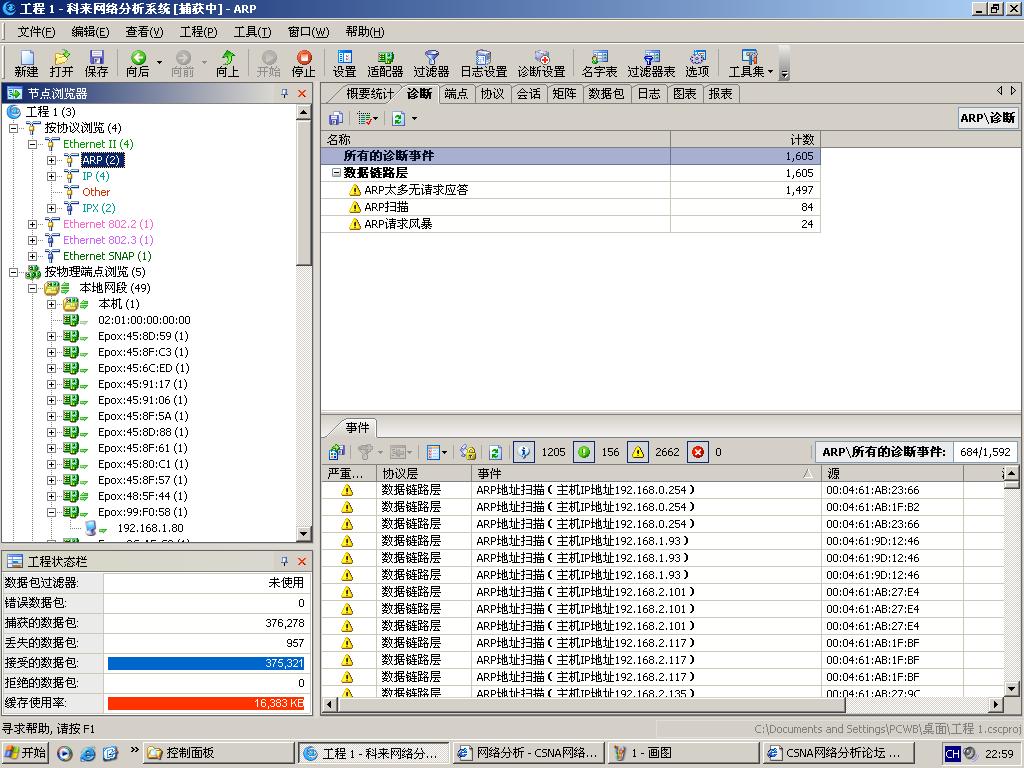Toggle the error events red X filter
The width and height of the screenshot is (1024, 768).
point(698,452)
